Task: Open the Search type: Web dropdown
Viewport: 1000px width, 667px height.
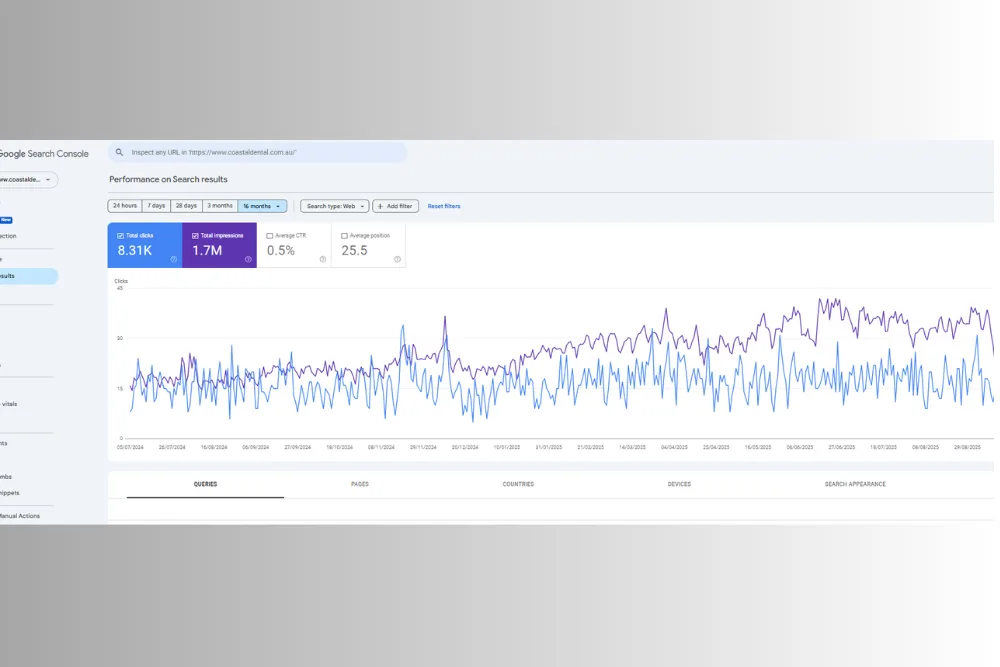Action: click(x=335, y=206)
